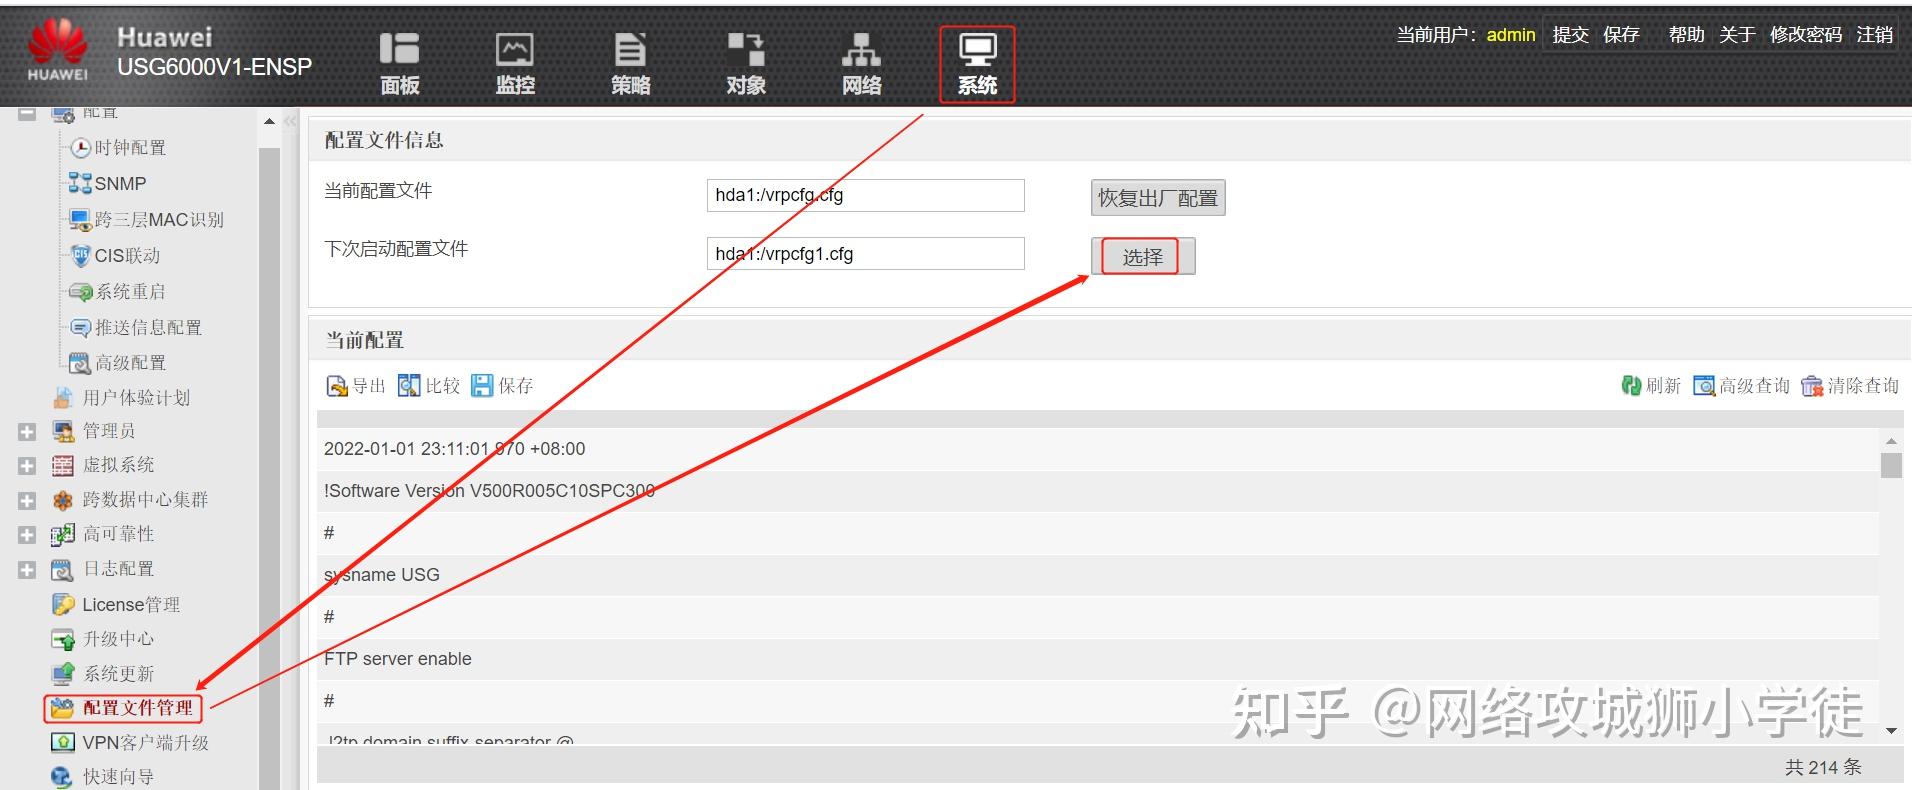Collapse the 配置 tree node
1912x790 pixels.
(27, 113)
